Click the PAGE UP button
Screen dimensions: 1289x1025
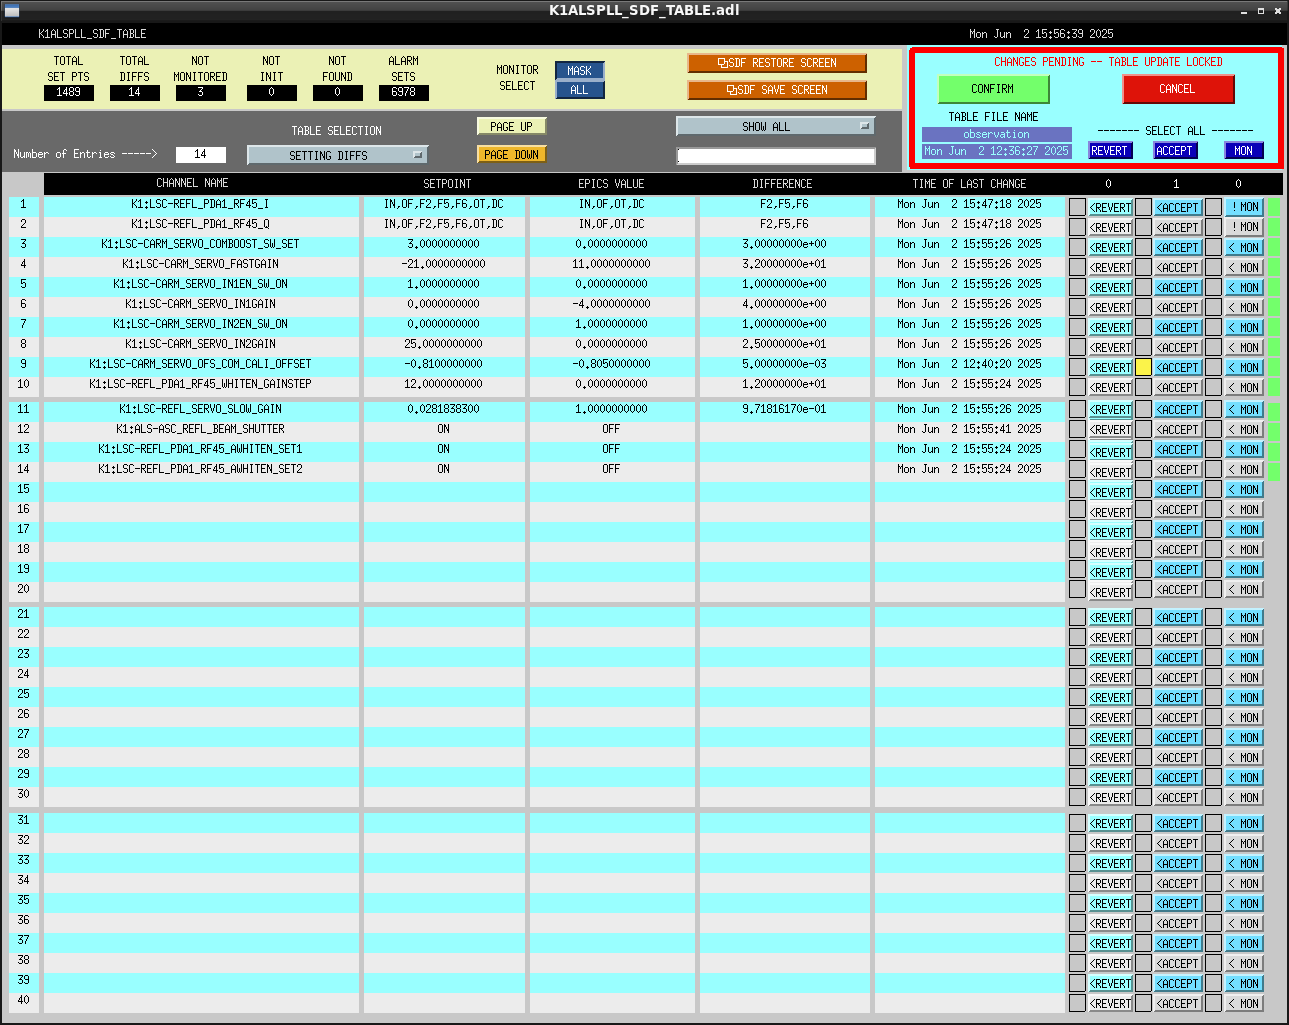pos(512,127)
